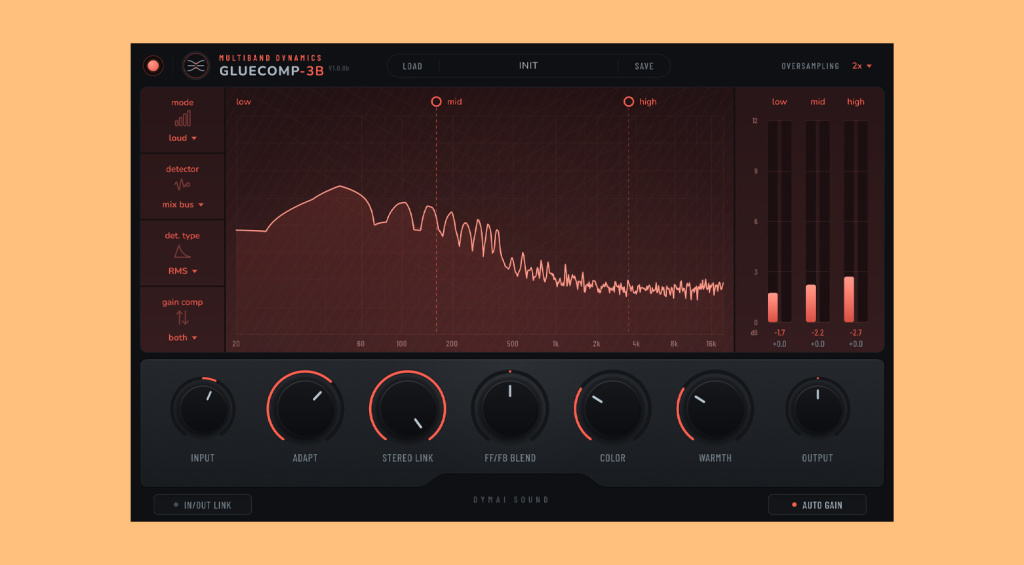Click the LOAD preset button
Viewport: 1024px width, 565px height.
[x=412, y=66]
